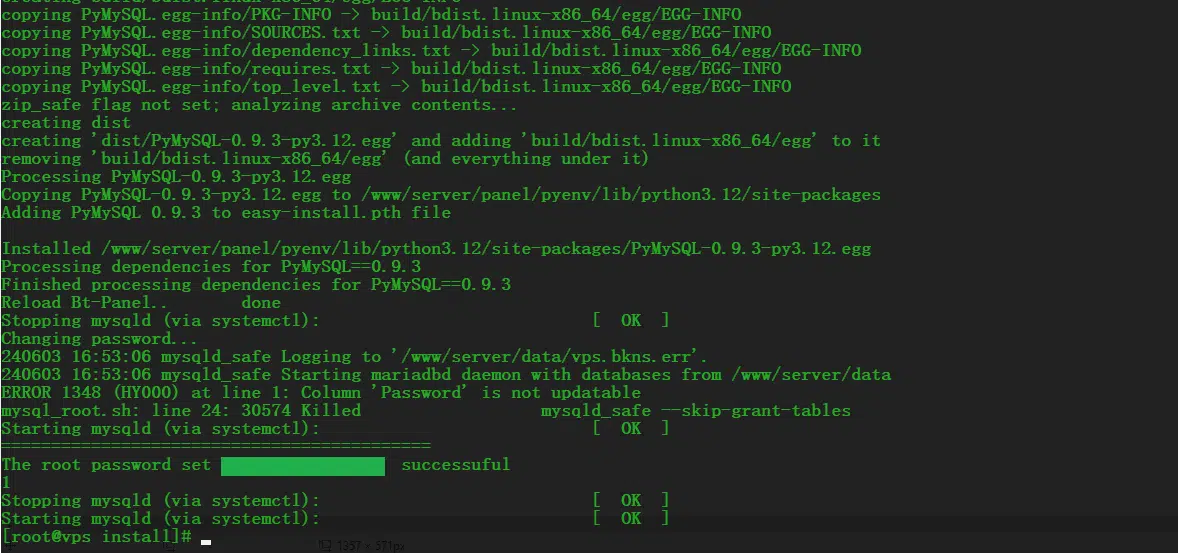The image size is (1178, 553).
Task: Click the '[root@vps install]#' shell prompt
Action: pos(97,536)
